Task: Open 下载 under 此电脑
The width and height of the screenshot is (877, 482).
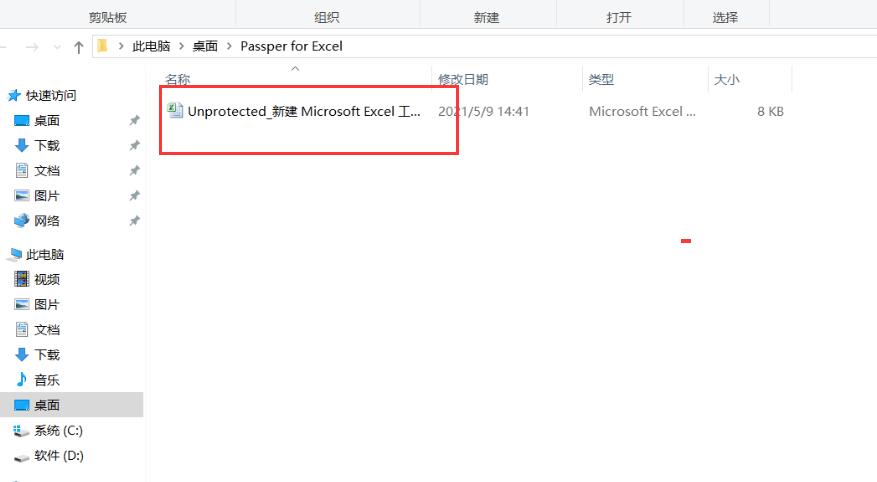Action: pyautogui.click(x=47, y=355)
